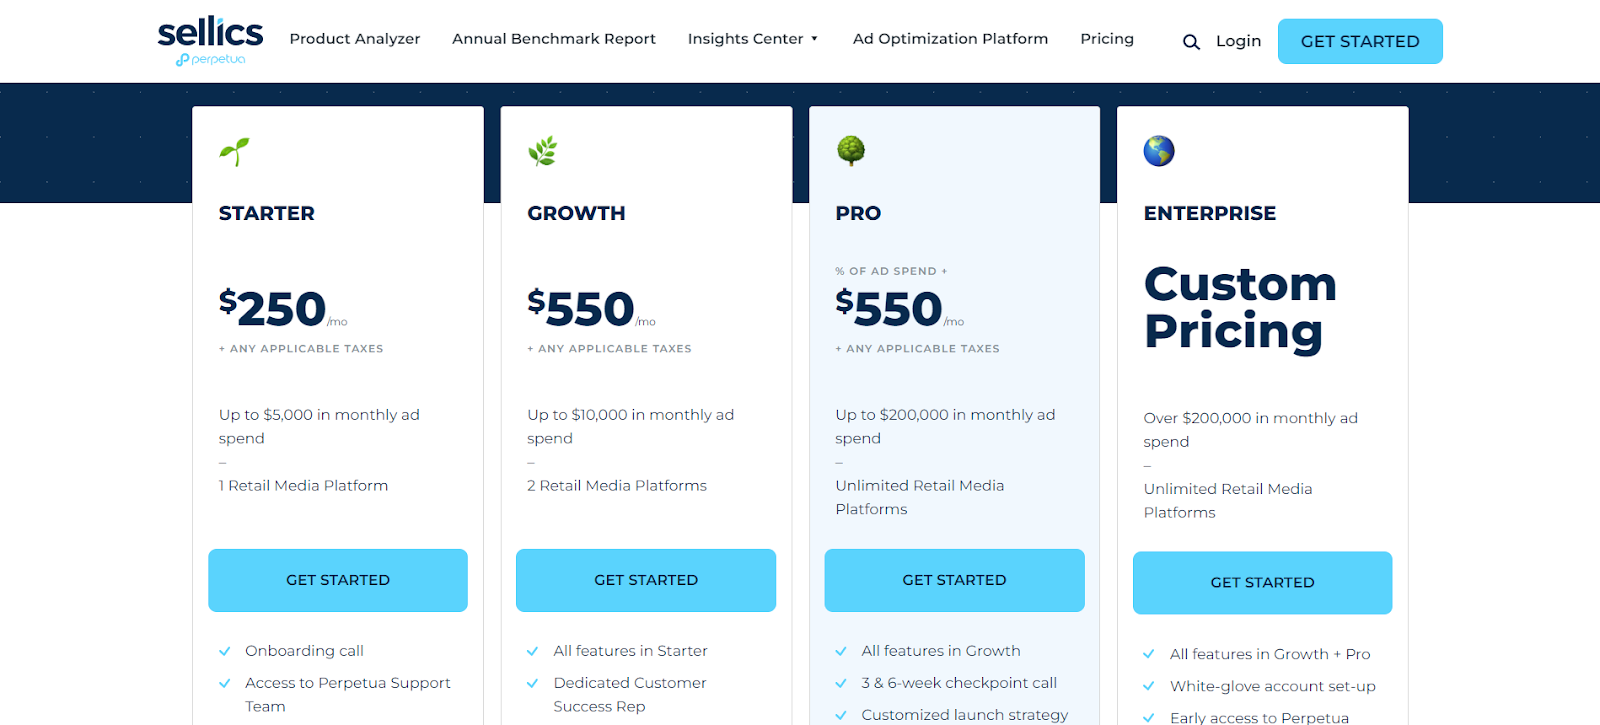
Task: Click the Custom Pricing text
Action: [1240, 308]
